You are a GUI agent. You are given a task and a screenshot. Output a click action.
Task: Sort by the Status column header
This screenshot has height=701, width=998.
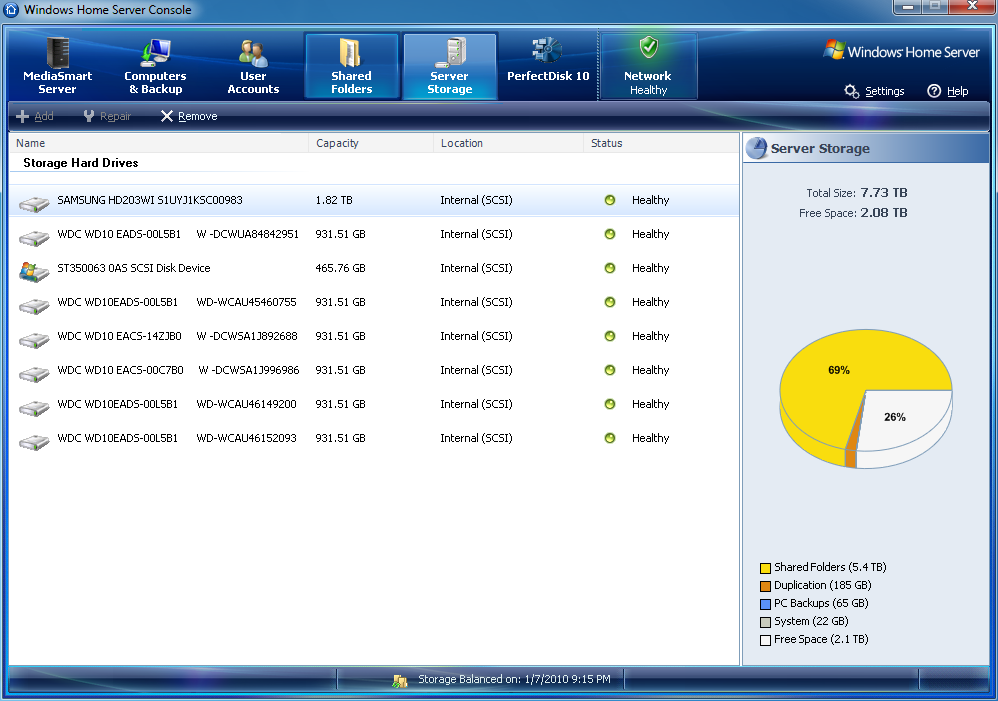pos(661,143)
